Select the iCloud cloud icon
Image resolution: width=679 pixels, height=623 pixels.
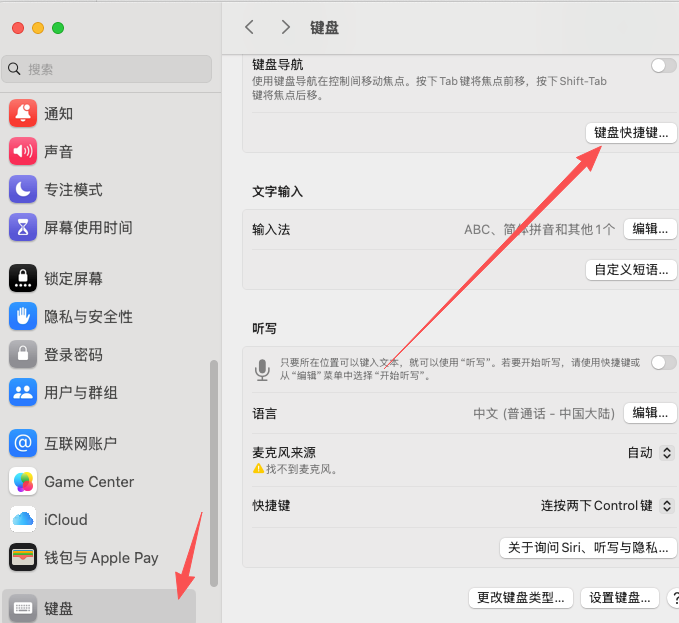click(23, 520)
